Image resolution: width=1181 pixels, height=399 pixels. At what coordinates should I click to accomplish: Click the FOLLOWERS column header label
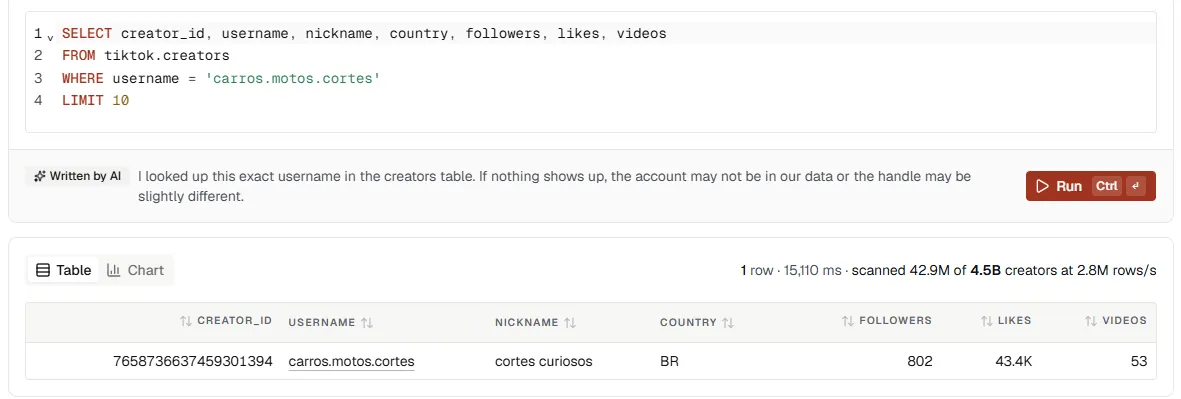tap(896, 321)
